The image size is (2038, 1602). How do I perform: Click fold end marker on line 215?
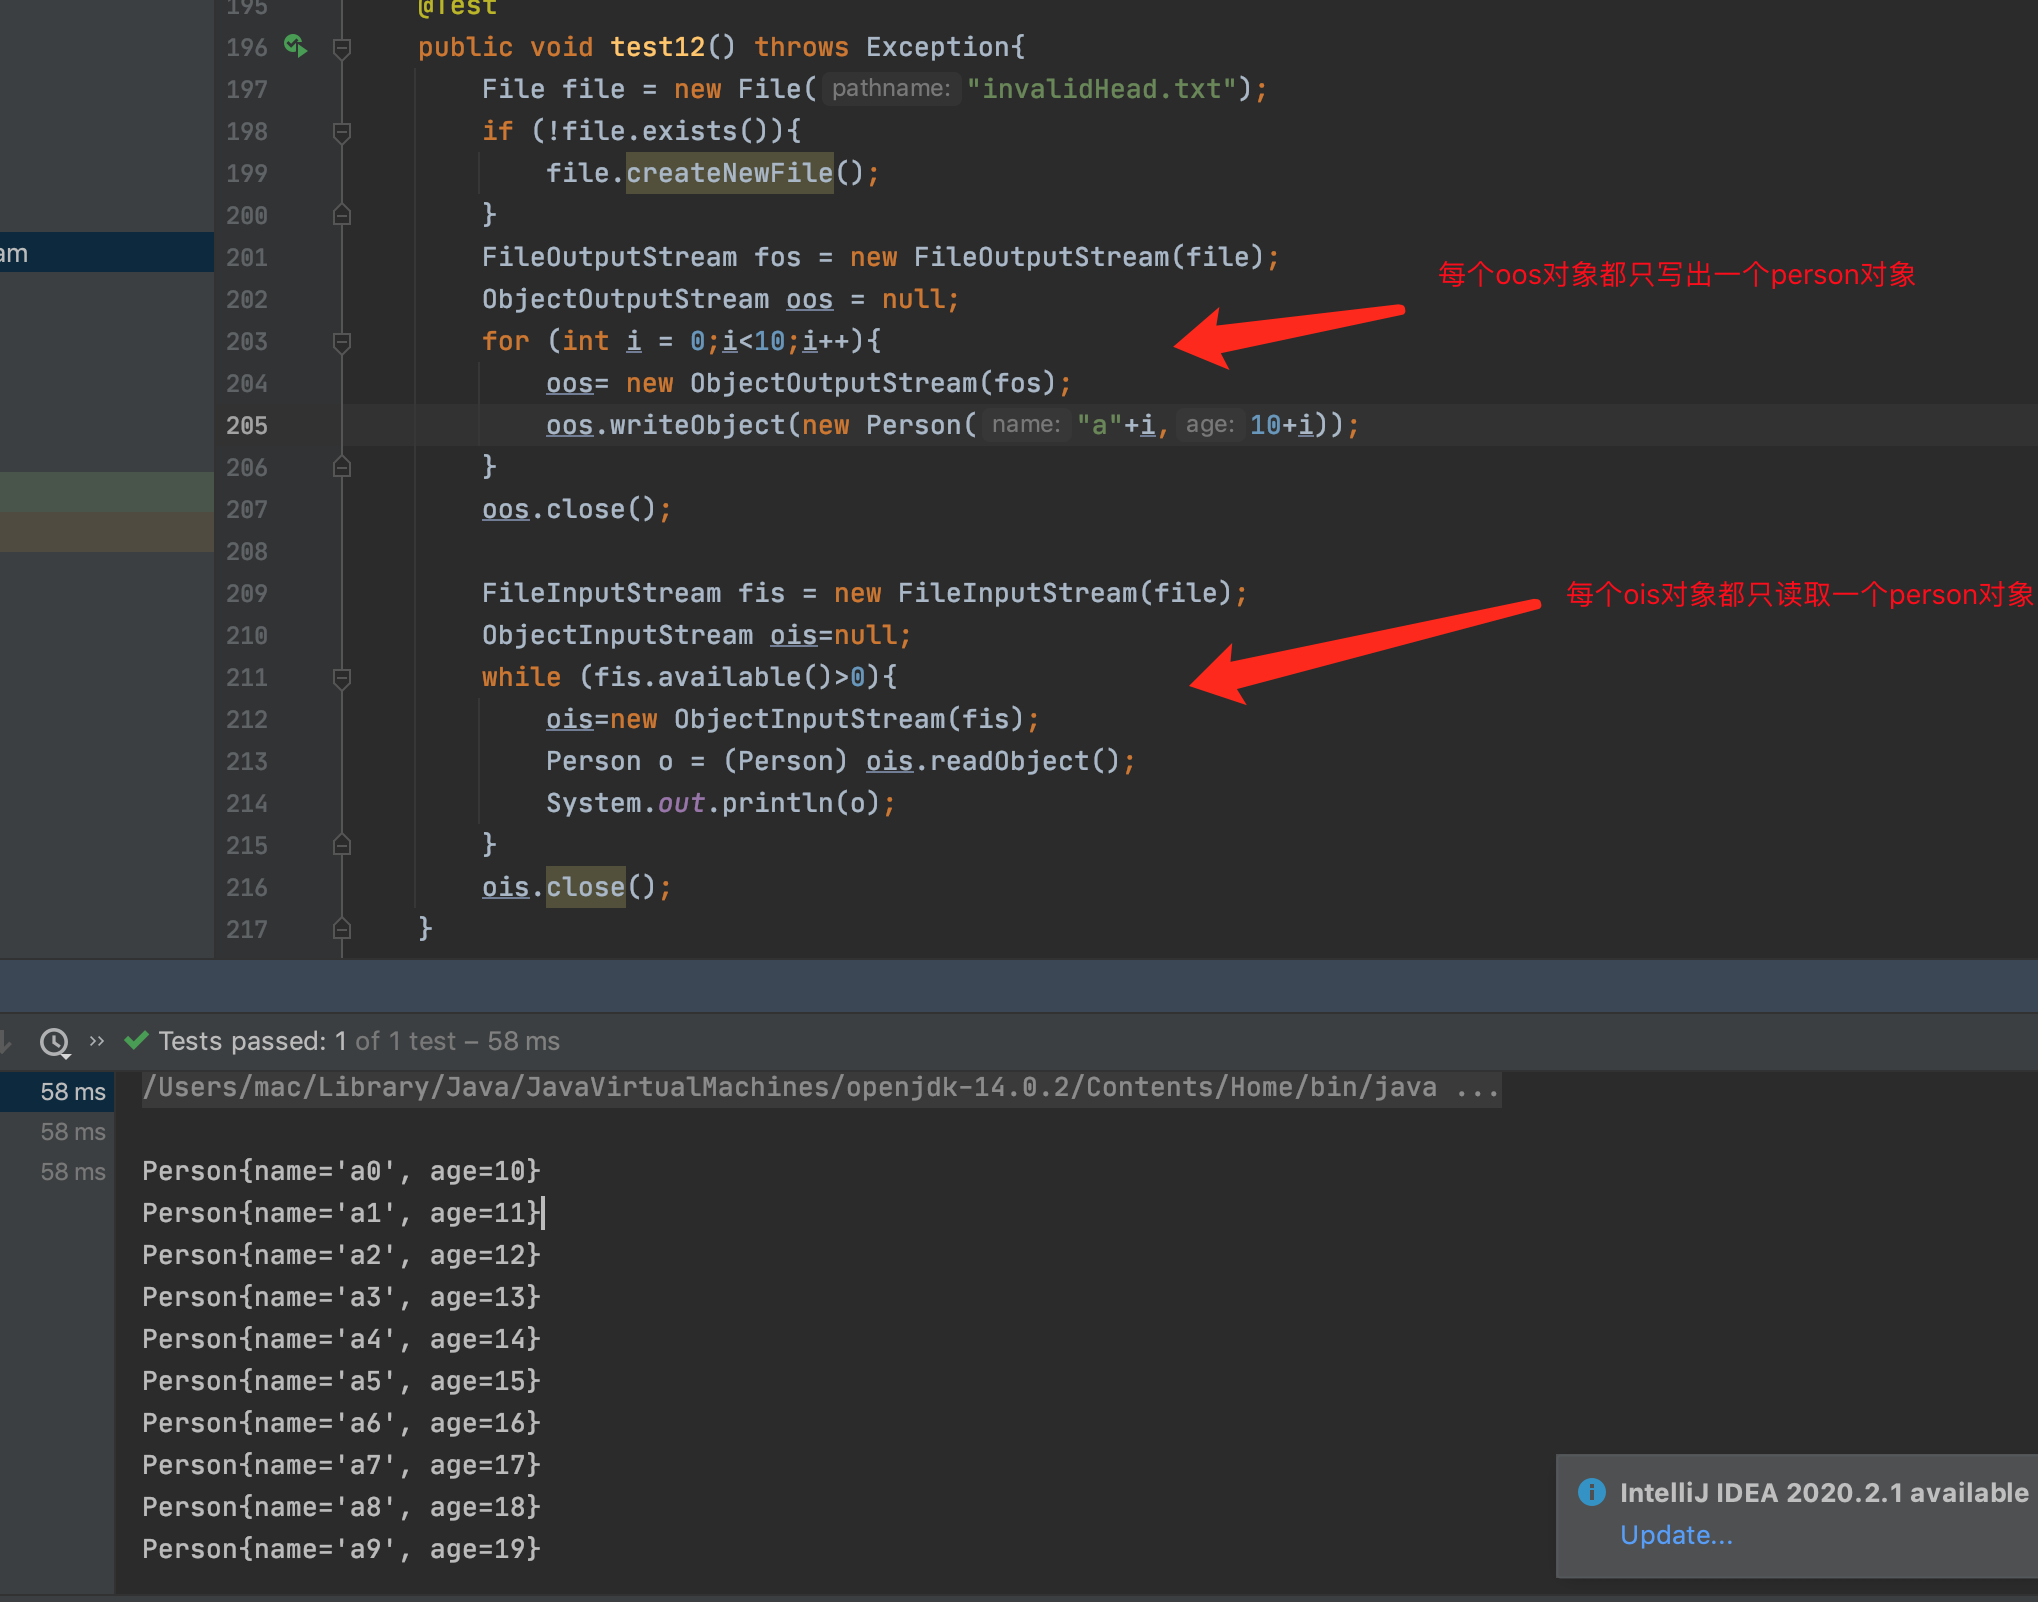[341, 846]
